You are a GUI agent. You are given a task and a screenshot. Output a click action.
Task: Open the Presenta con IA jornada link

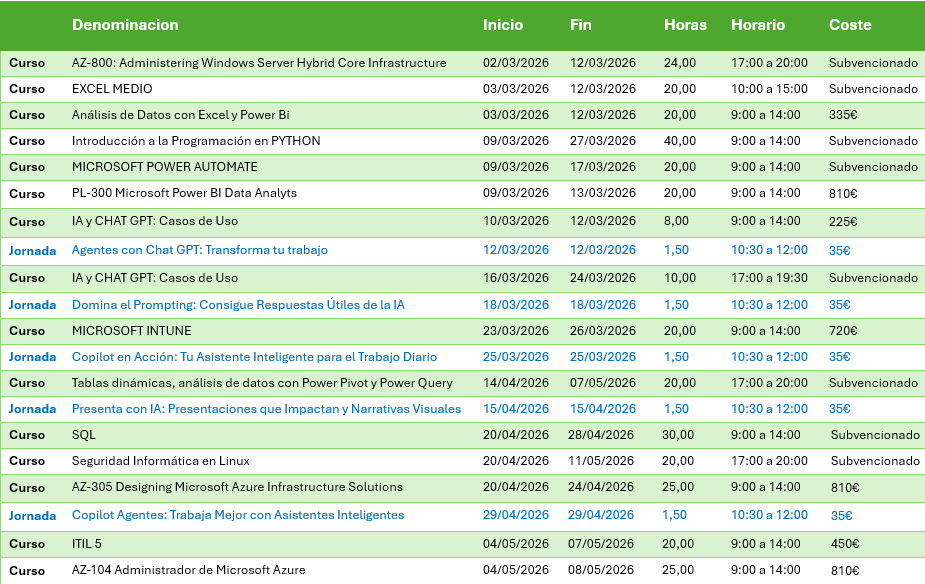(x=266, y=409)
